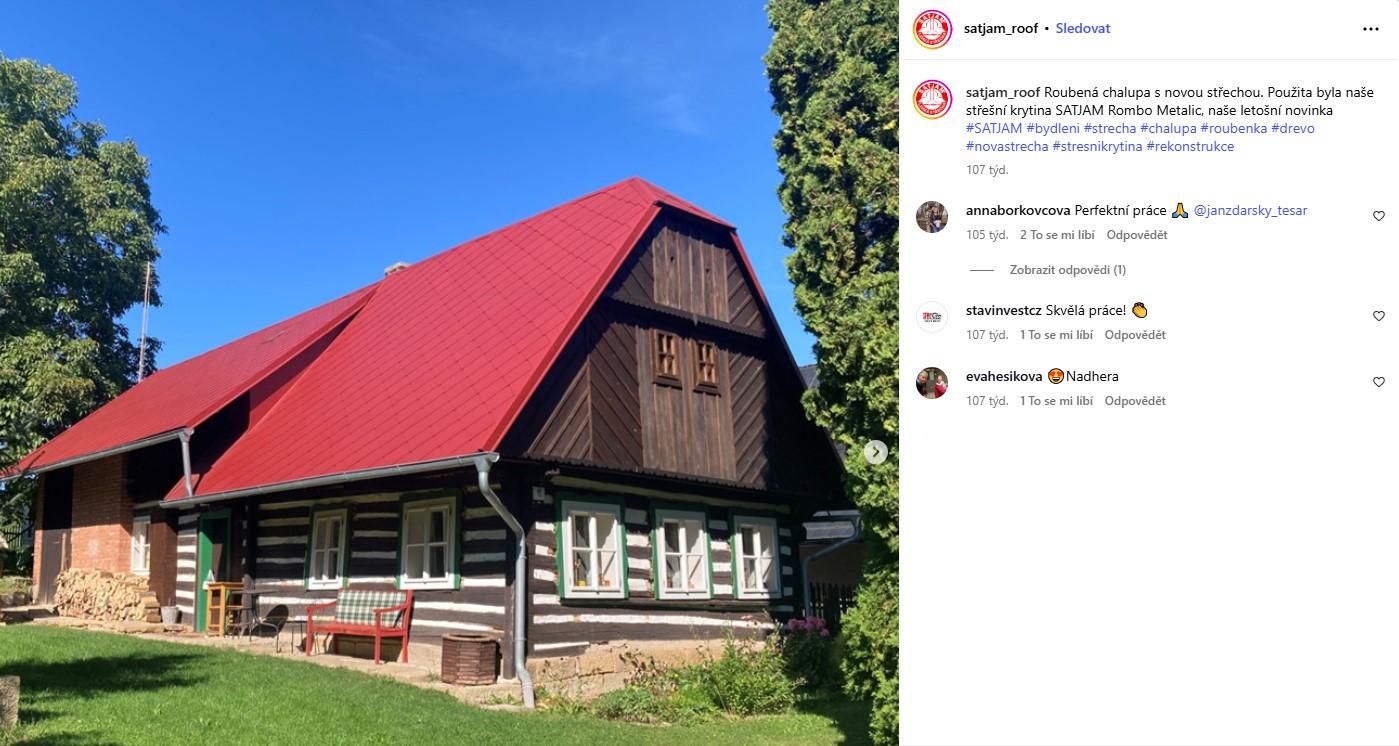The height and width of the screenshot is (746, 1399).
Task: Like stavinvestcz's comment with heart icon
Action: (1378, 316)
